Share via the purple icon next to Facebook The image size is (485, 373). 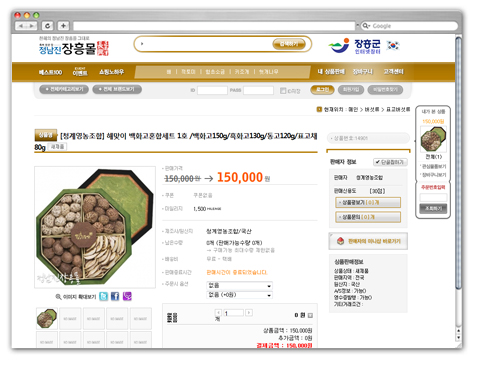(127, 296)
